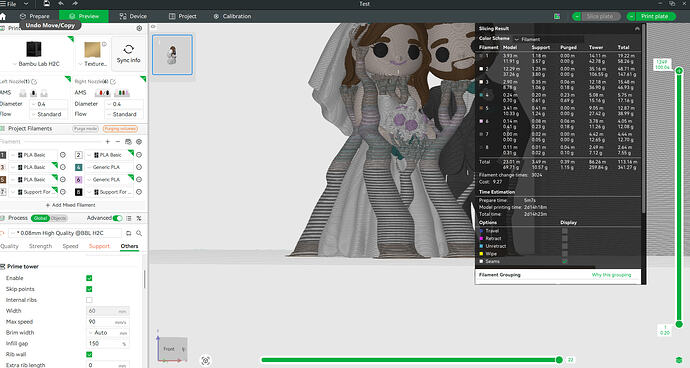The width and height of the screenshot is (690, 368).
Task: Remove a filament with the minus icon
Action: click(x=117, y=142)
